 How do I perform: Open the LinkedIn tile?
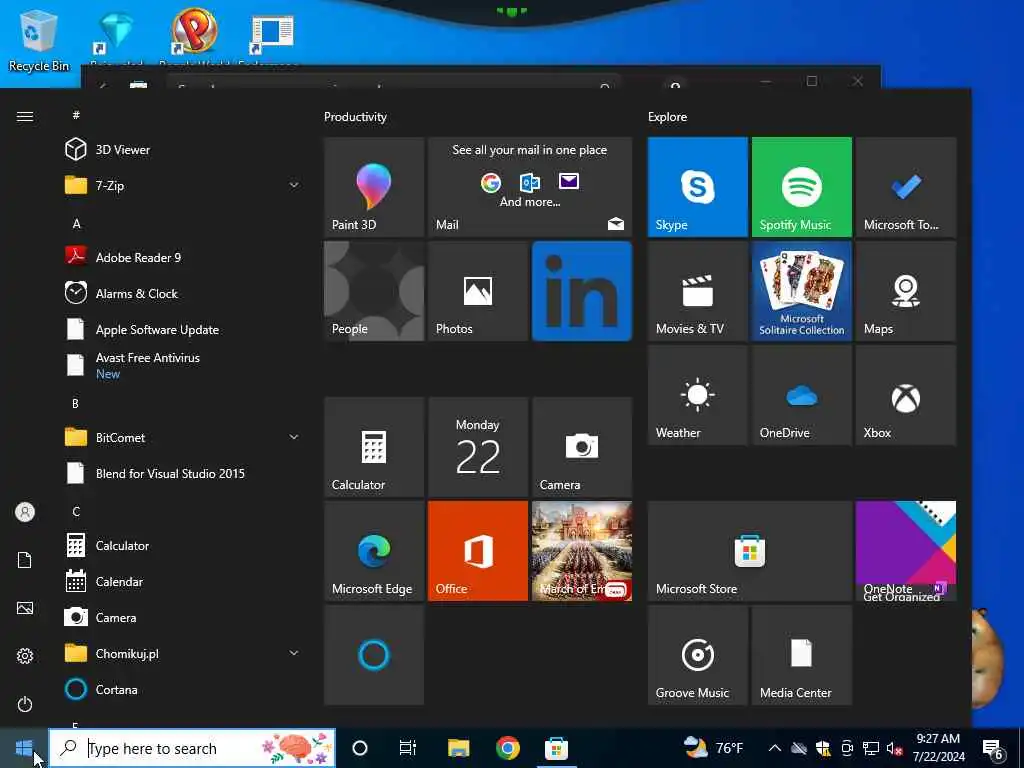point(582,291)
